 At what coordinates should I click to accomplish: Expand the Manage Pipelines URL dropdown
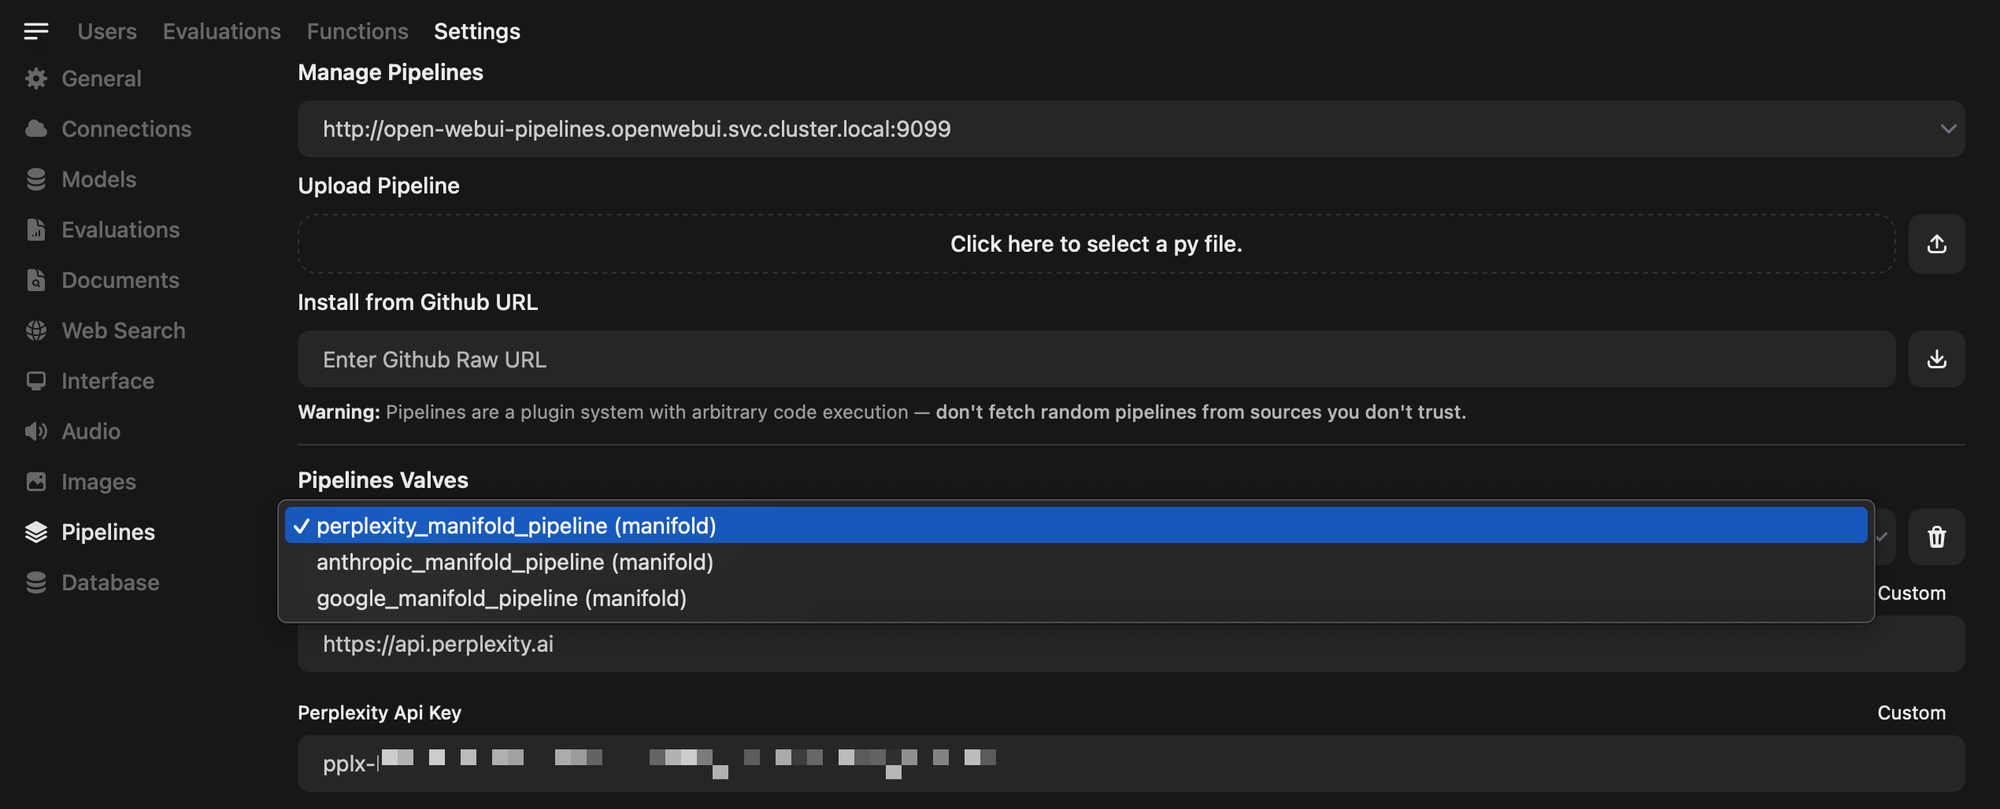[x=1947, y=128]
